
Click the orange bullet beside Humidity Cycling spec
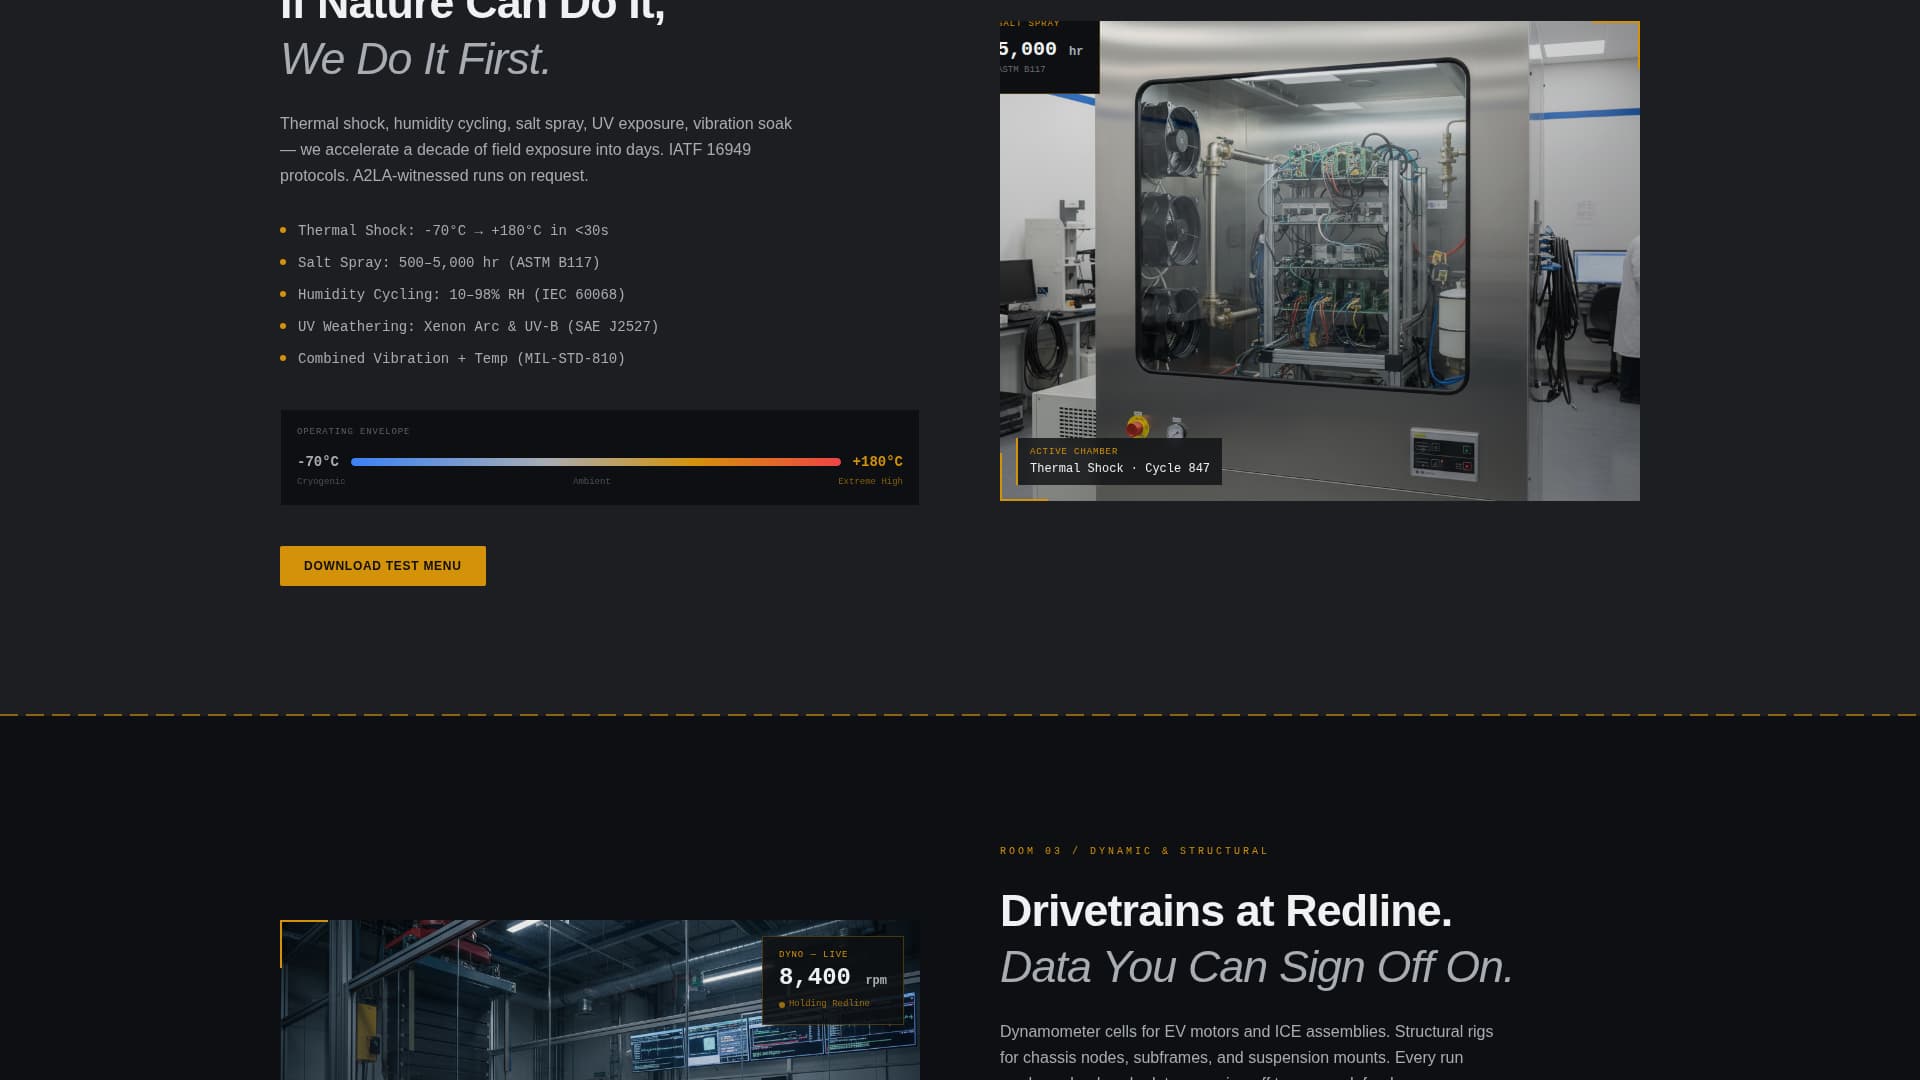(284, 294)
